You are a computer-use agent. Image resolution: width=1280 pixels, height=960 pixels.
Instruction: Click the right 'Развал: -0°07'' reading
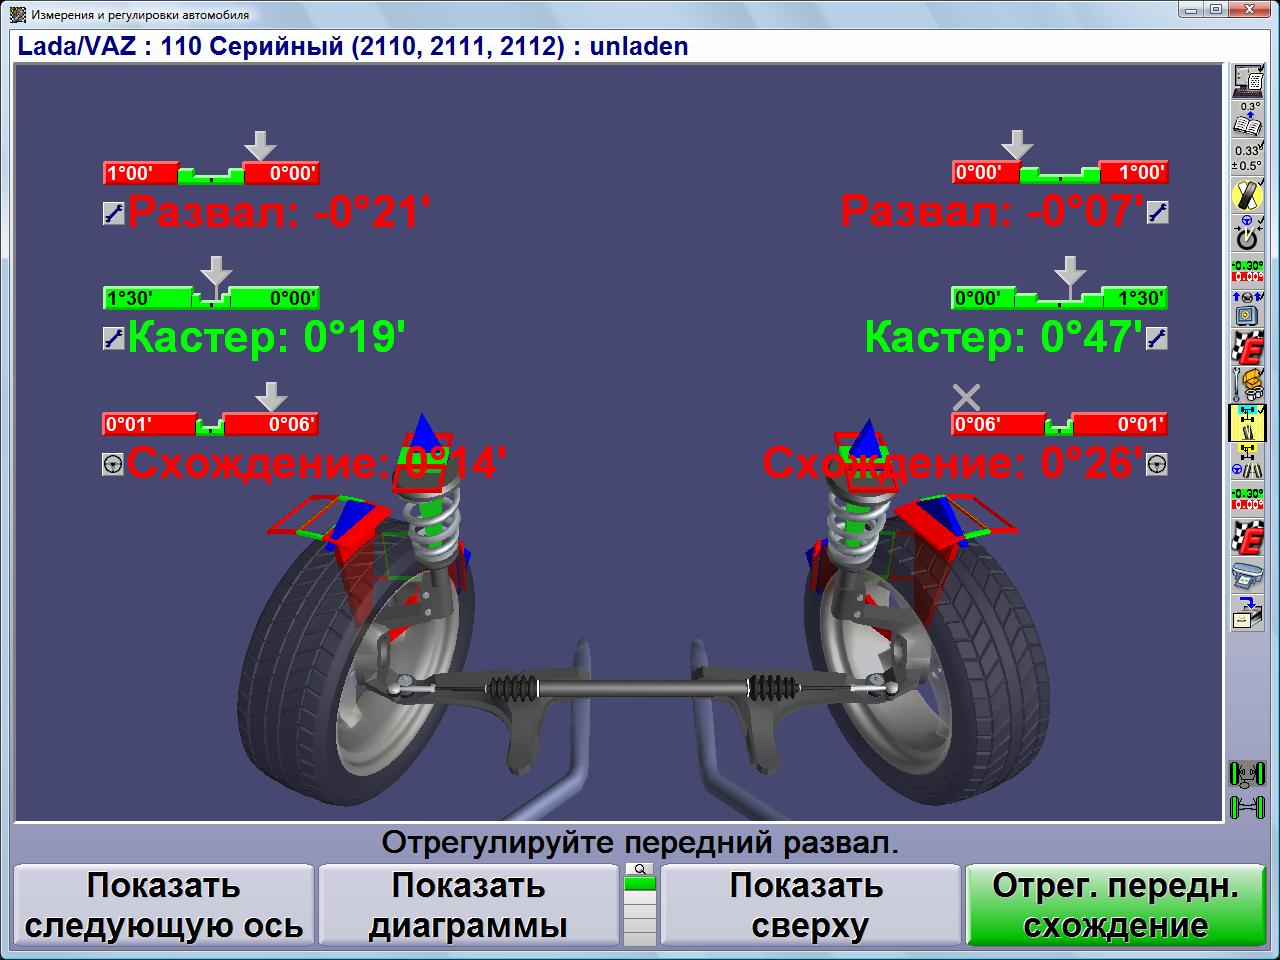pyautogui.click(x=991, y=212)
